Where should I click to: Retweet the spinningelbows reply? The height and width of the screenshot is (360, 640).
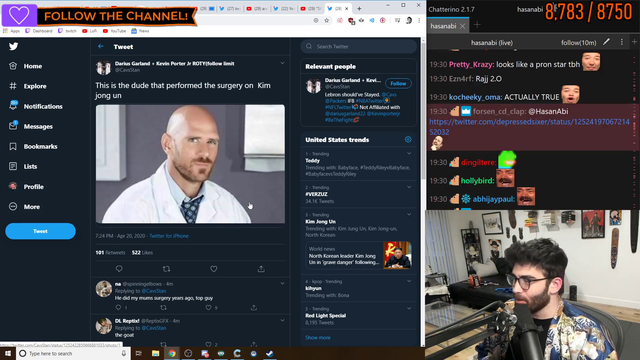click(163, 307)
